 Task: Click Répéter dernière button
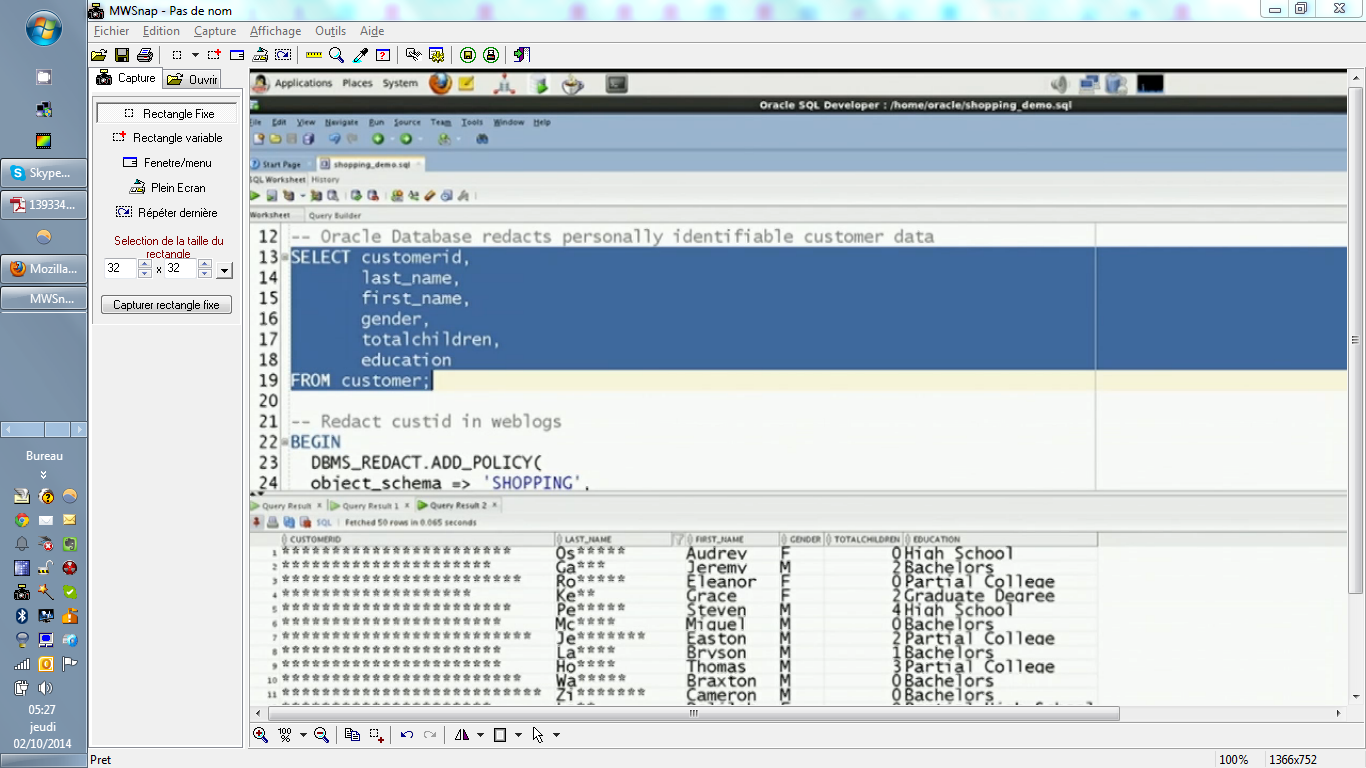pos(167,213)
